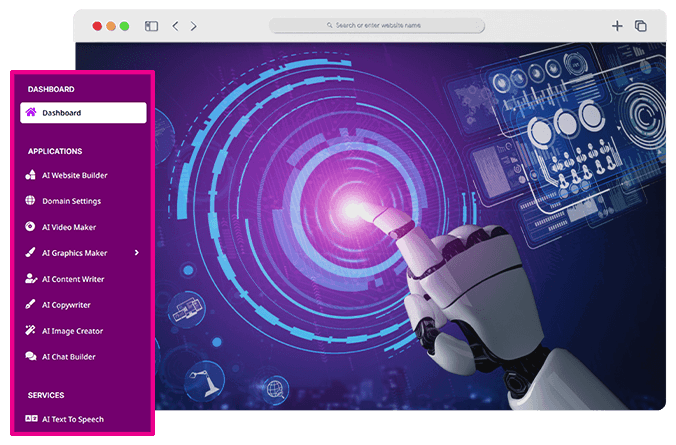Select the AI Copywriter pen icon
Image resolution: width=676 pixels, height=445 pixels.
click(31, 305)
